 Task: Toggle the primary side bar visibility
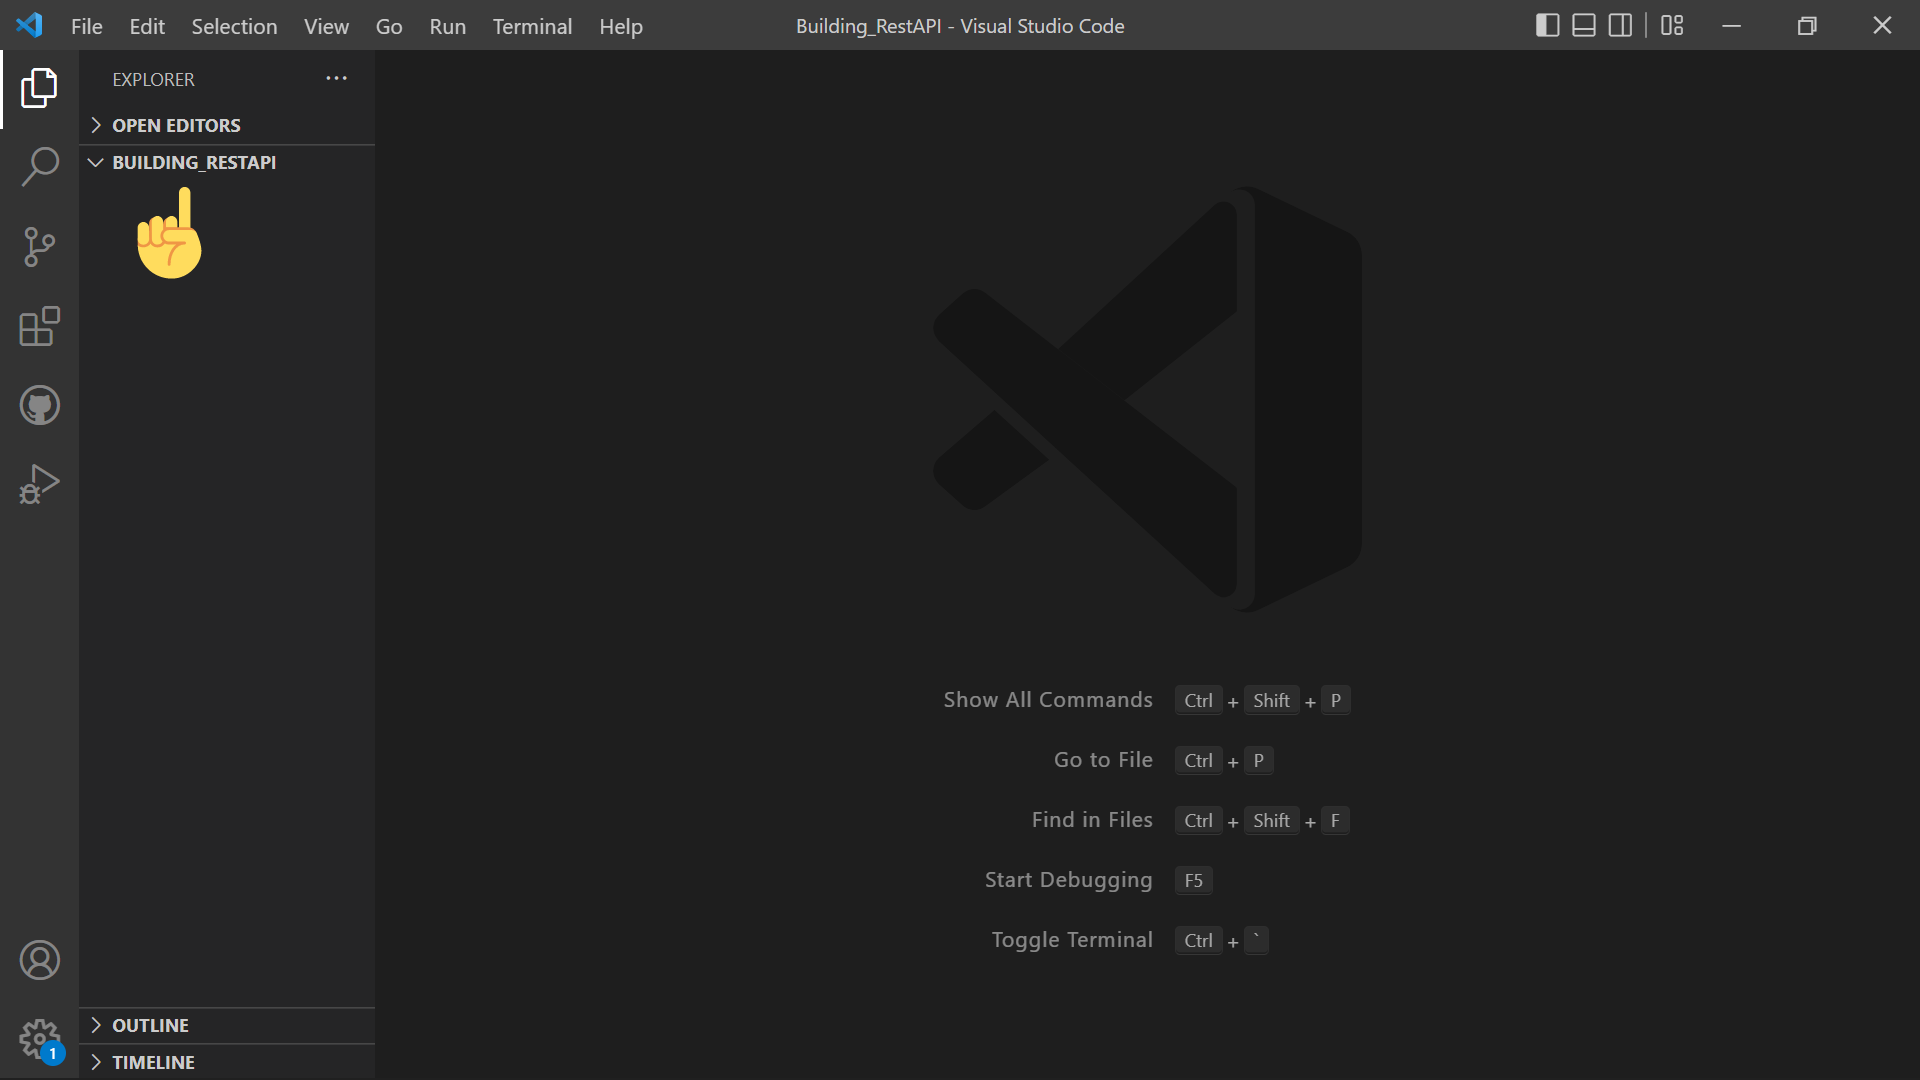point(1547,25)
